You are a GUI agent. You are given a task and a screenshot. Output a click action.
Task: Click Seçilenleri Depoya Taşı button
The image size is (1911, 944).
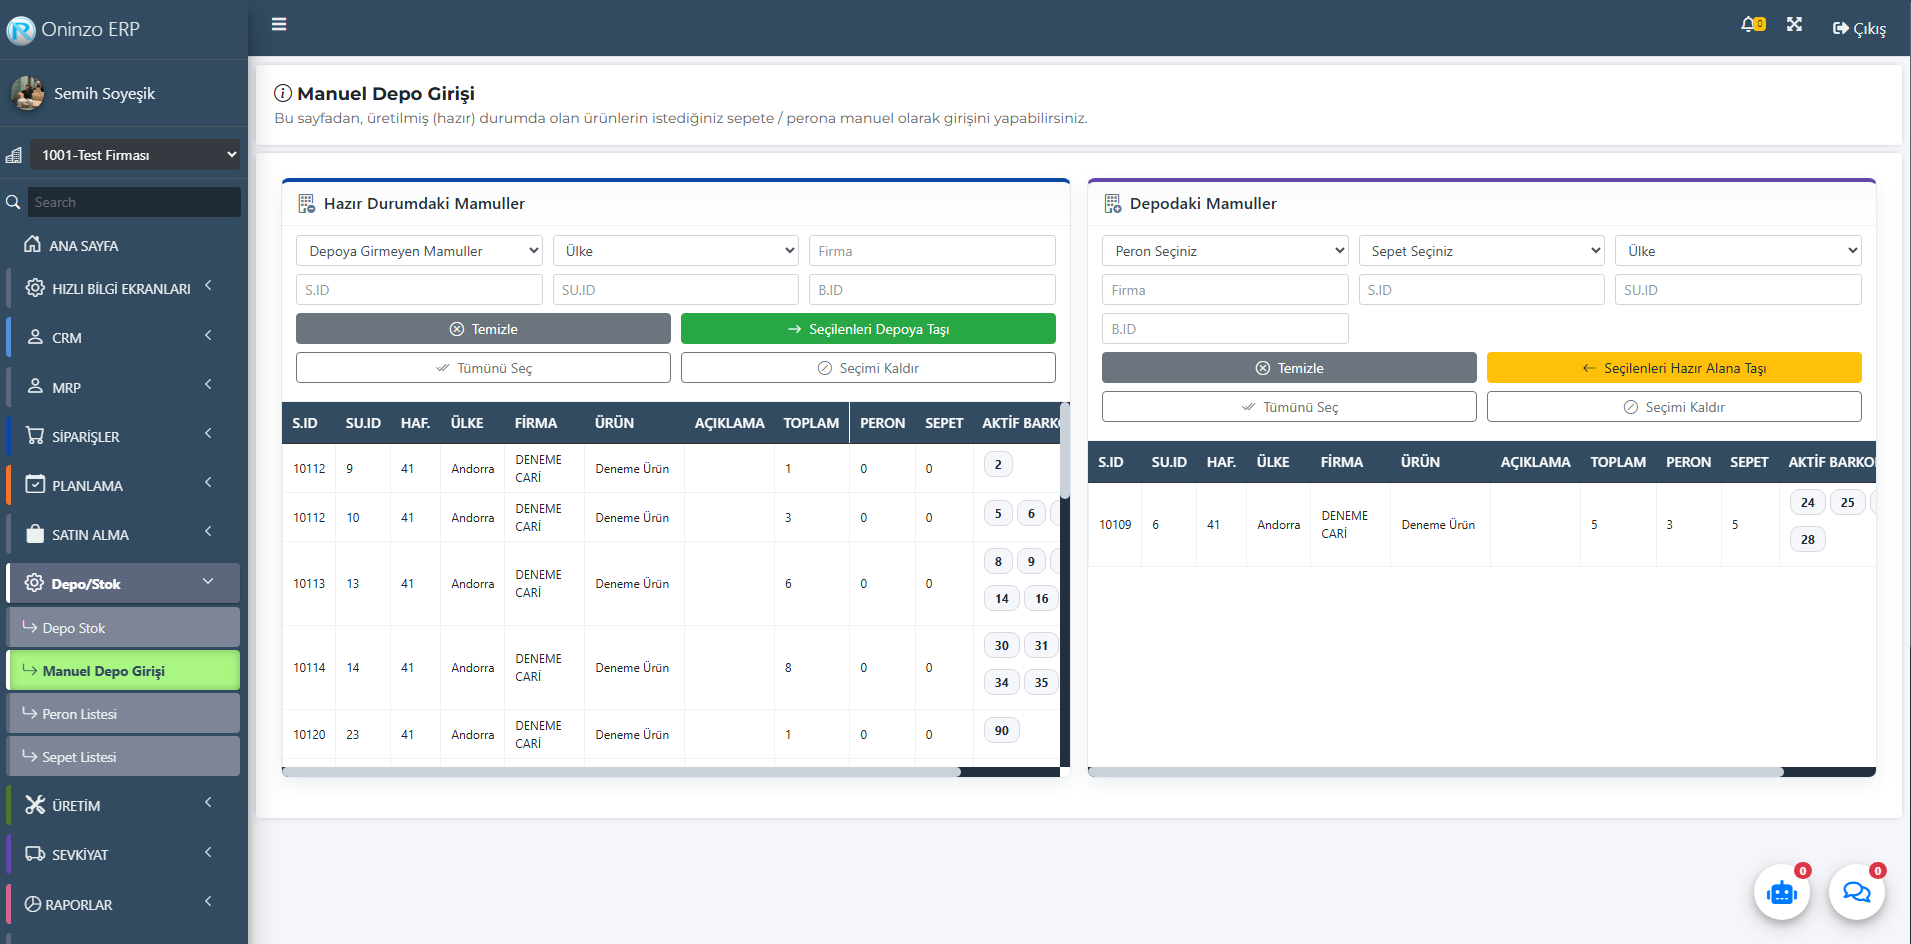867,329
